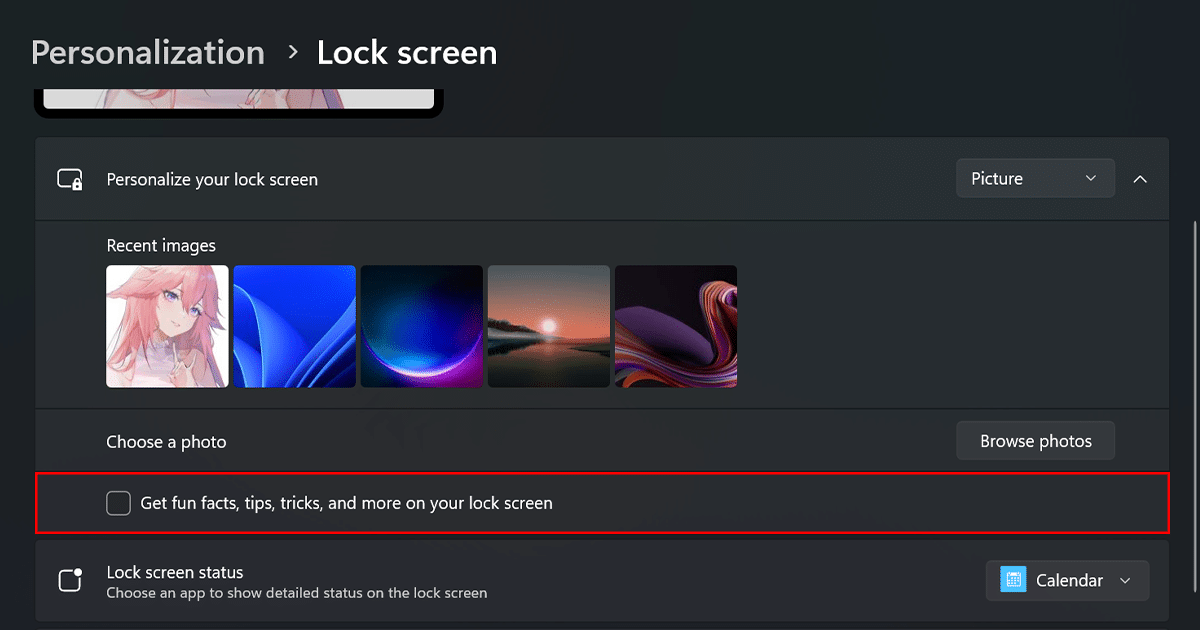Choose the blue Windows bloom wallpaper
Viewport: 1200px width, 630px height.
pos(295,326)
